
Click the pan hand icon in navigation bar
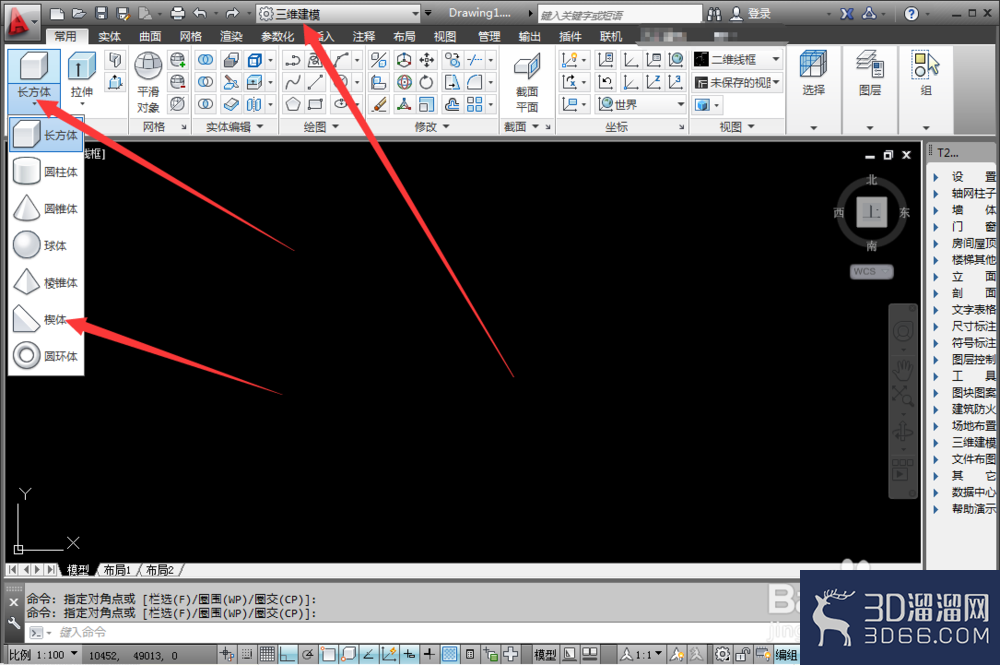902,370
